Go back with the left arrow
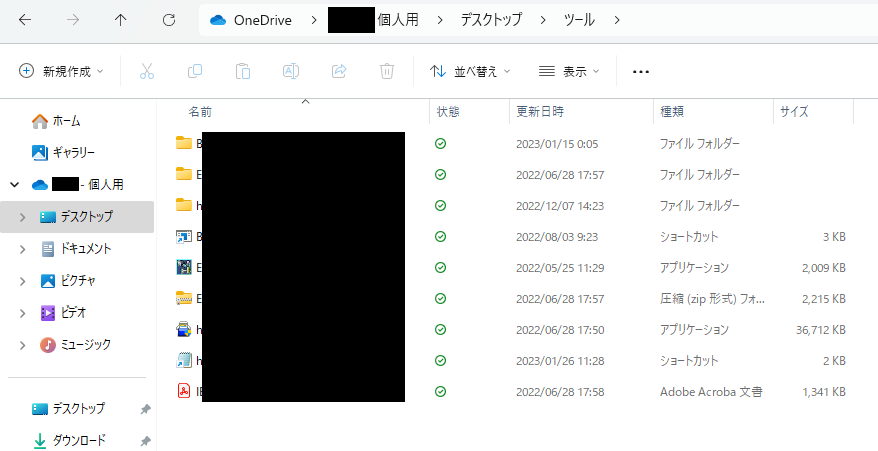878x451 pixels. (x=25, y=20)
